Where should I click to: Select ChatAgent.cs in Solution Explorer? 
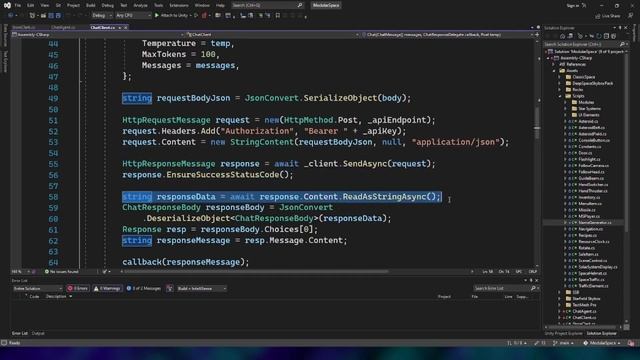click(584, 311)
